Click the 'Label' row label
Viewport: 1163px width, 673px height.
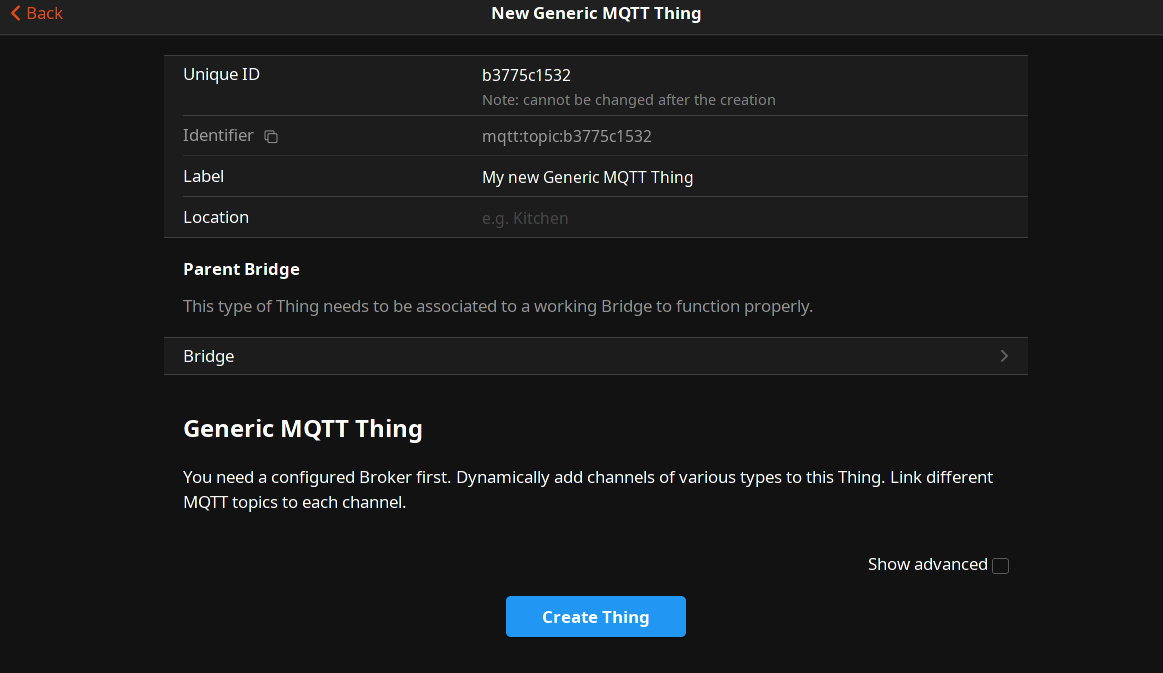(203, 176)
